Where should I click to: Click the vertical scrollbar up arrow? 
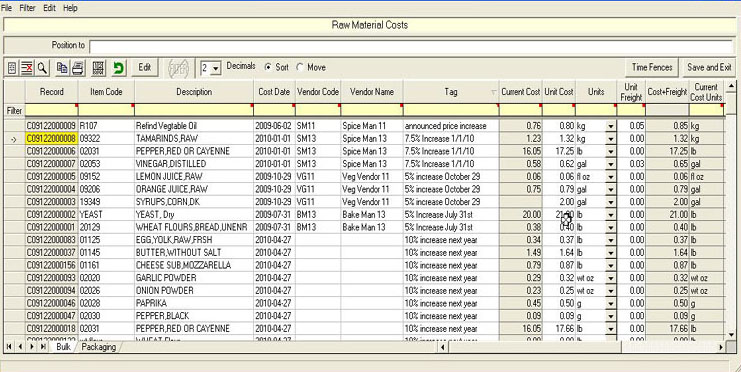(x=731, y=86)
